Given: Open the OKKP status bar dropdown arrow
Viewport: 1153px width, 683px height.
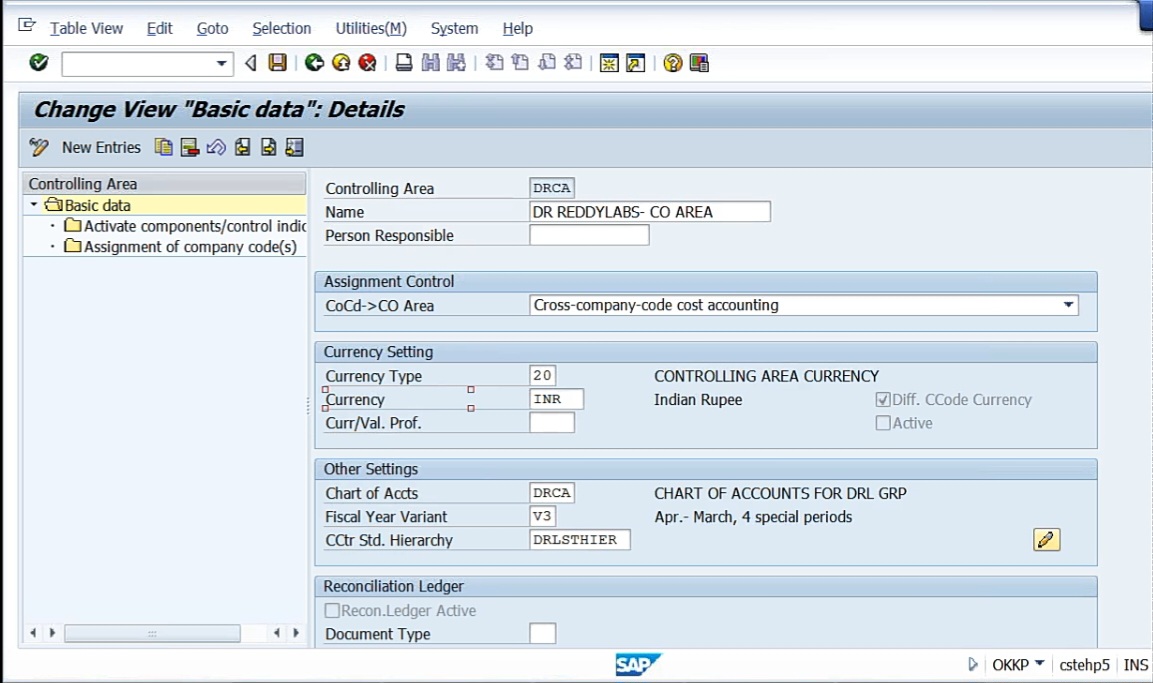Looking at the screenshot, I should (1040, 664).
